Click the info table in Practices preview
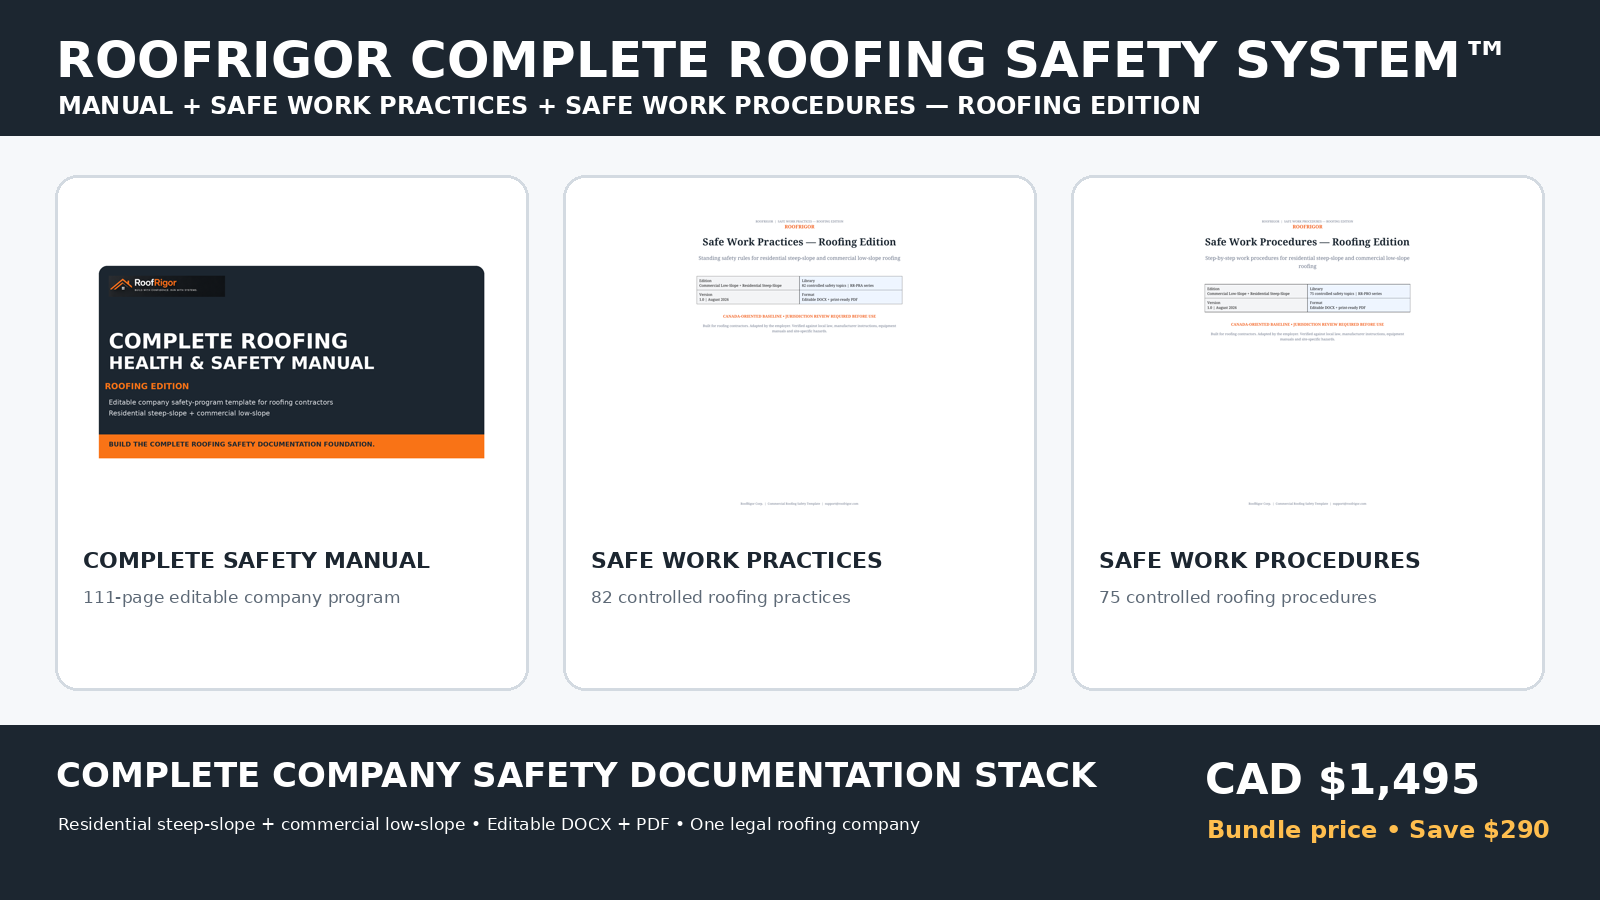This screenshot has width=1600, height=900. tap(799, 290)
